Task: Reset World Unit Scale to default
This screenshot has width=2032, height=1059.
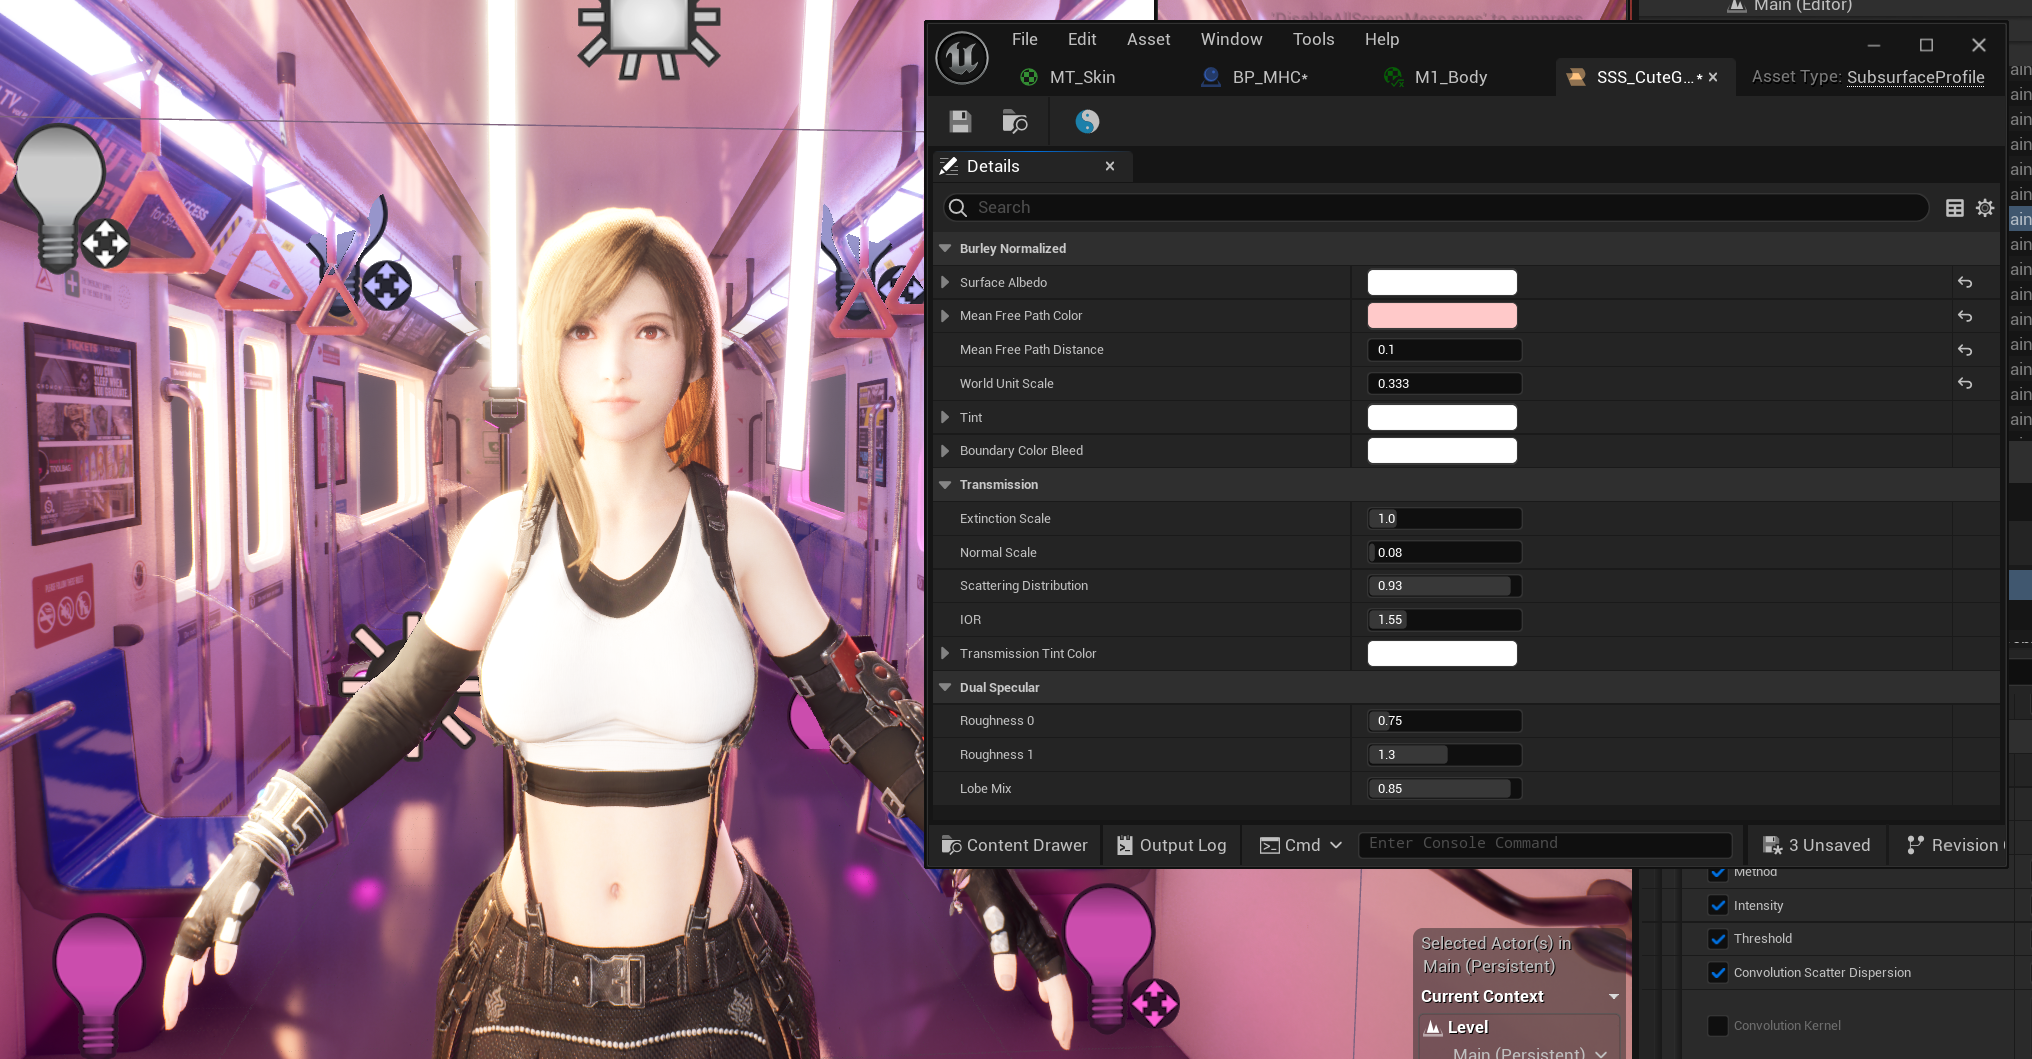Action: pyautogui.click(x=1965, y=384)
